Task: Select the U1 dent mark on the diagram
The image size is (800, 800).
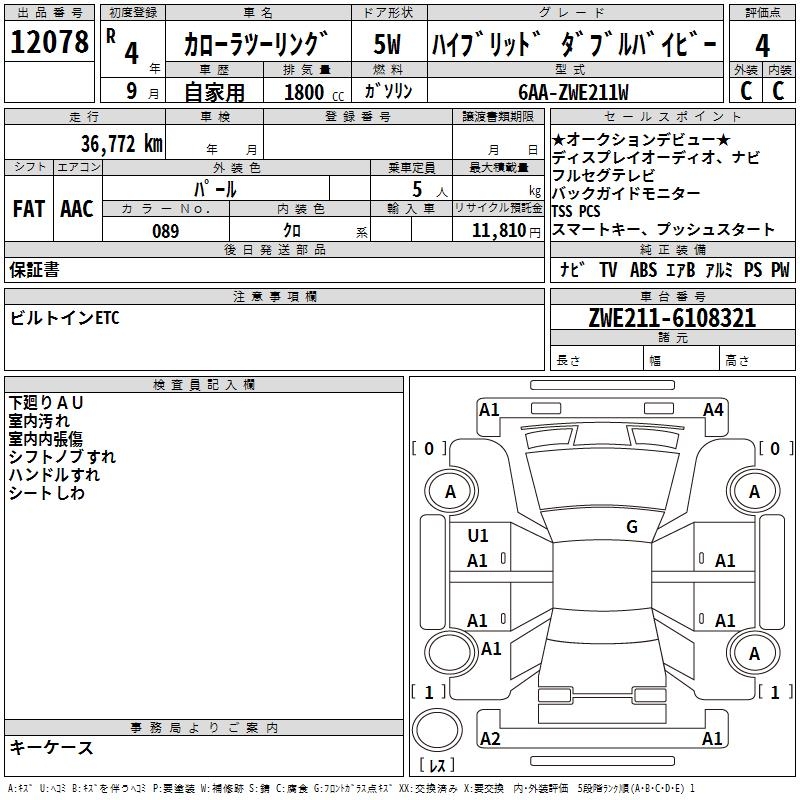Action: click(478, 536)
